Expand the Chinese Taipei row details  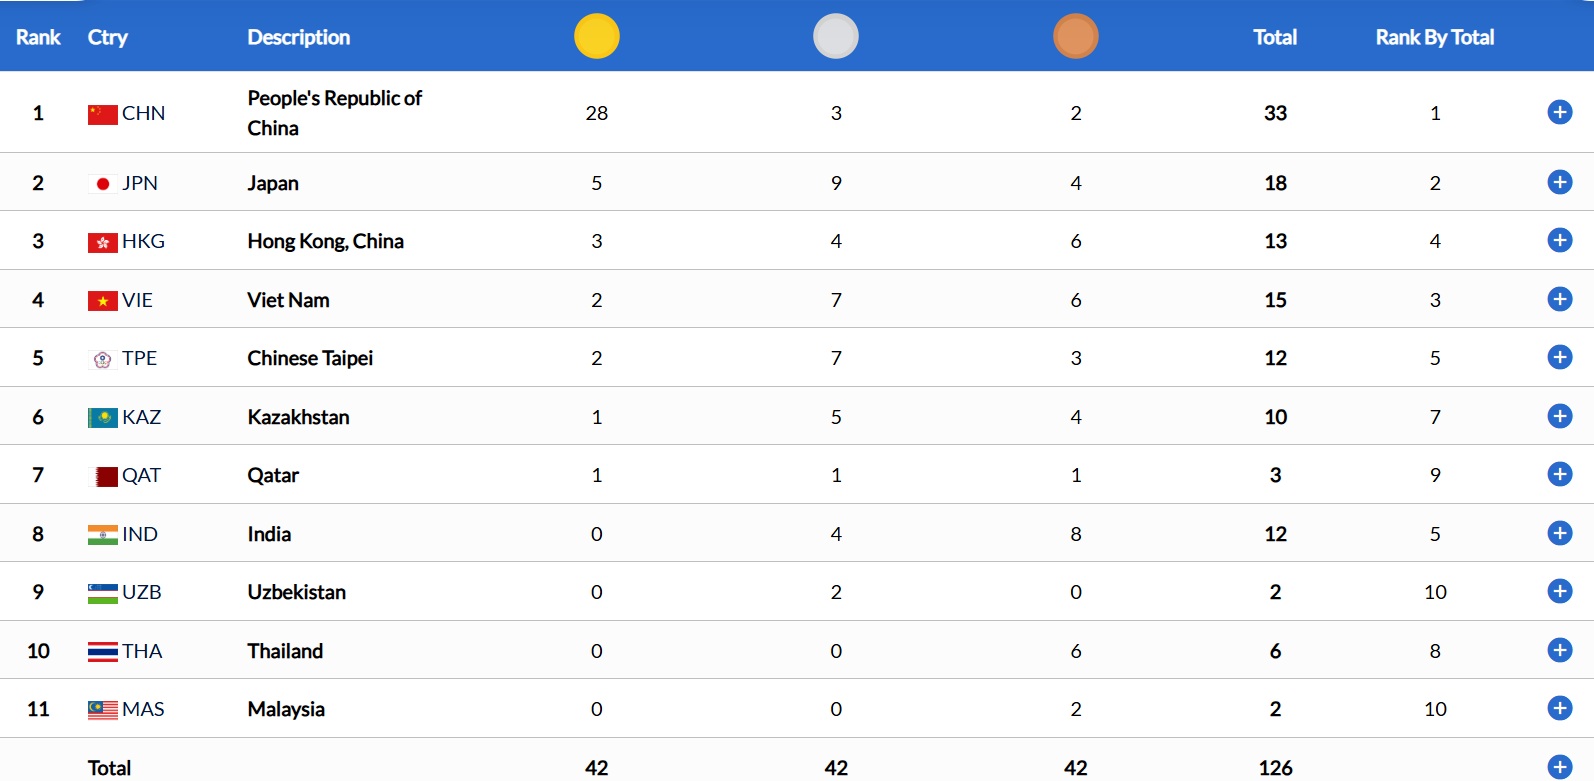click(x=1559, y=357)
